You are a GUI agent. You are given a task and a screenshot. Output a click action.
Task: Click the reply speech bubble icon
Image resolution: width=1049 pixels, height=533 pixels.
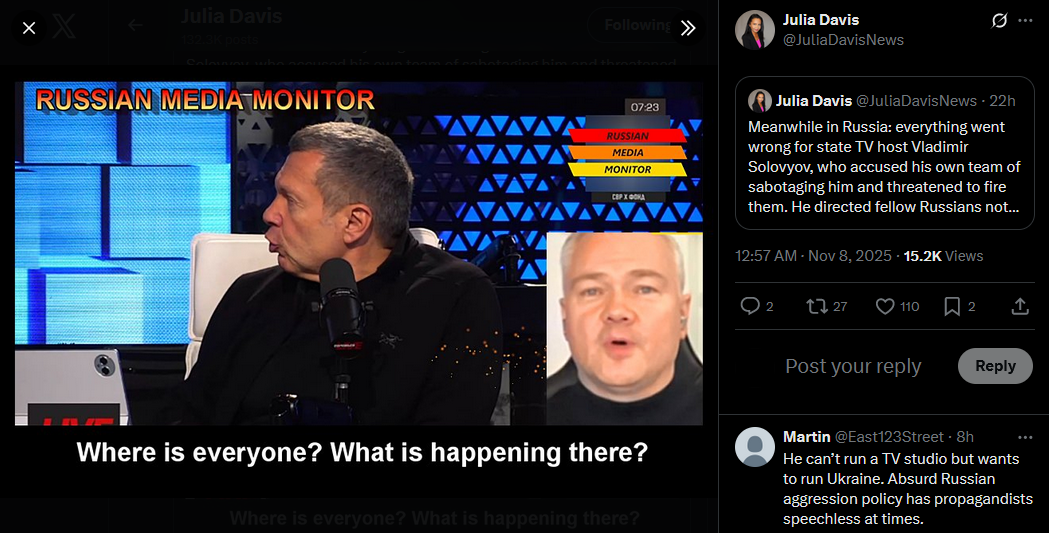point(750,306)
